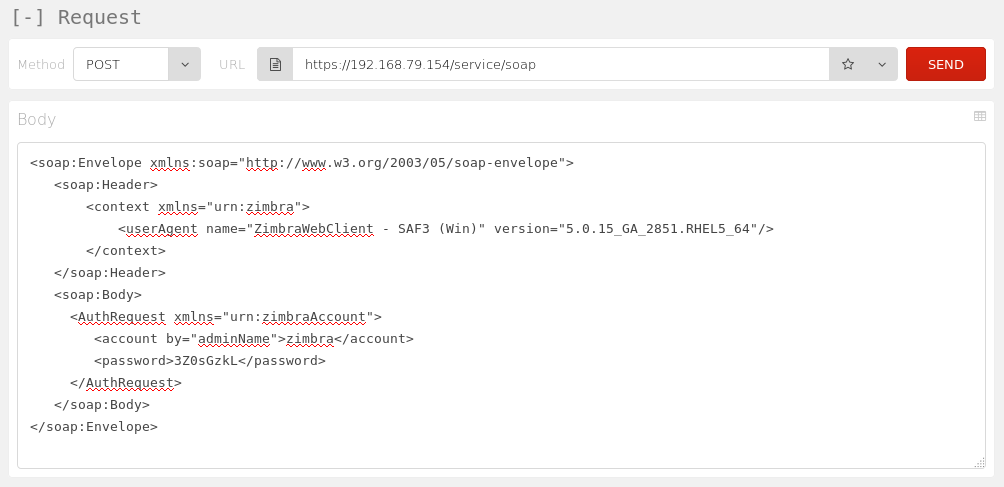Click the closing soap:Envelope tag
The width and height of the screenshot is (1004, 487).
pos(93,427)
